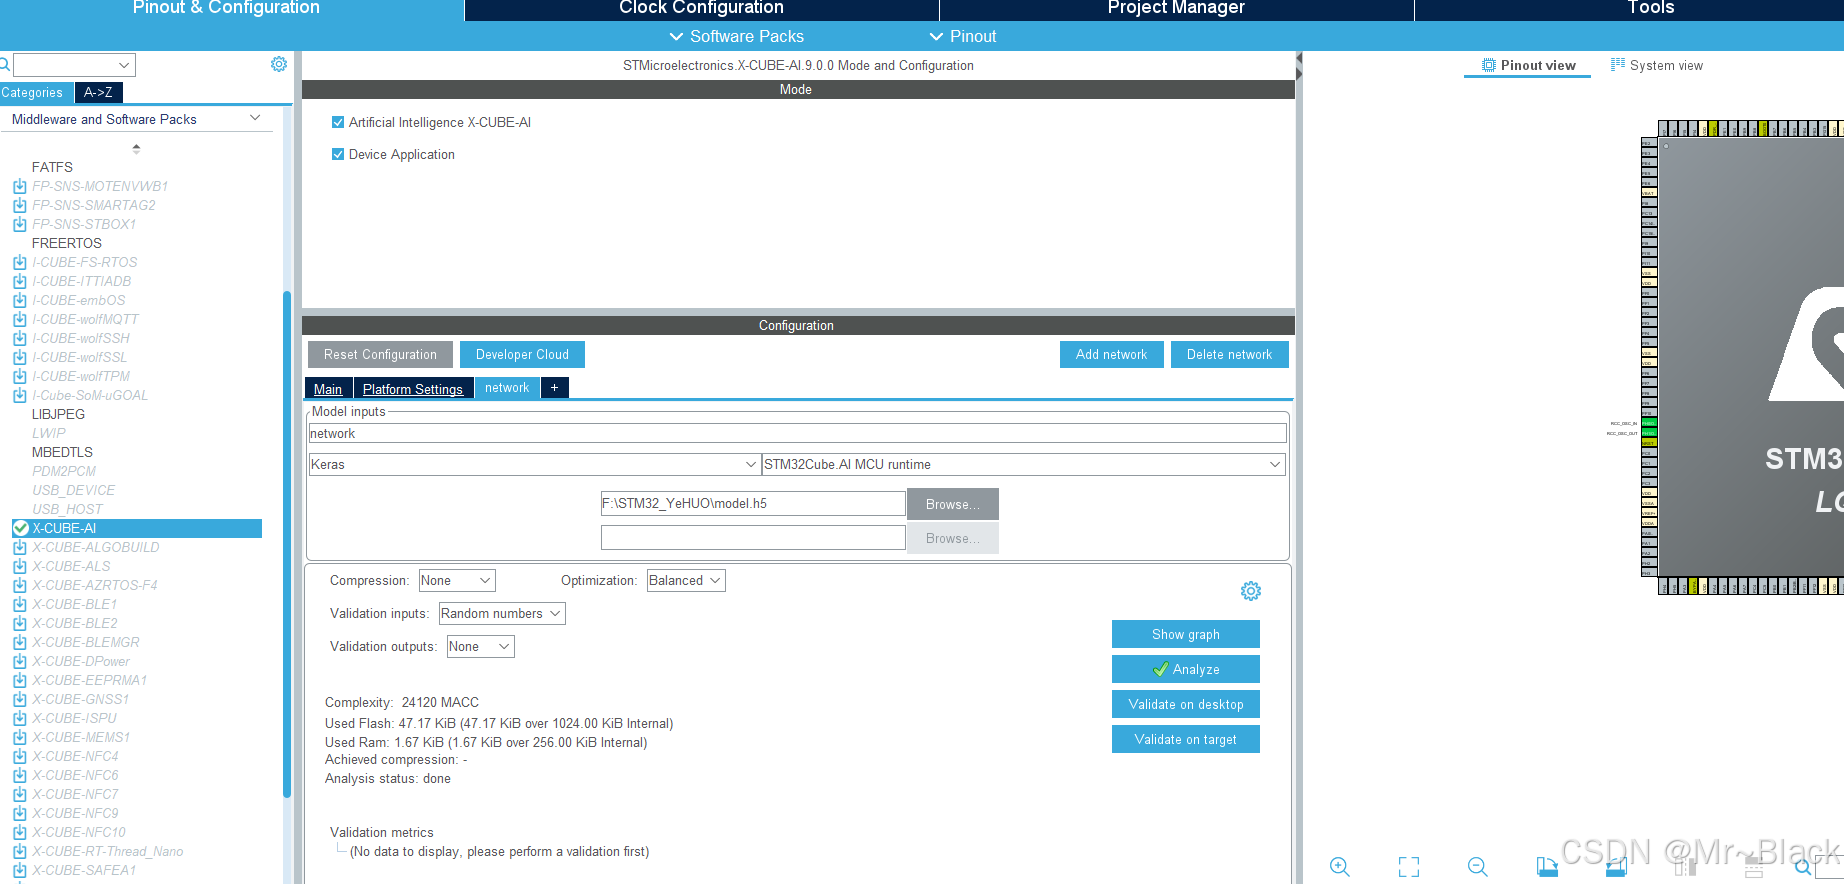This screenshot has width=1844, height=884.
Task: Fit the chip to the view
Action: tap(1409, 867)
